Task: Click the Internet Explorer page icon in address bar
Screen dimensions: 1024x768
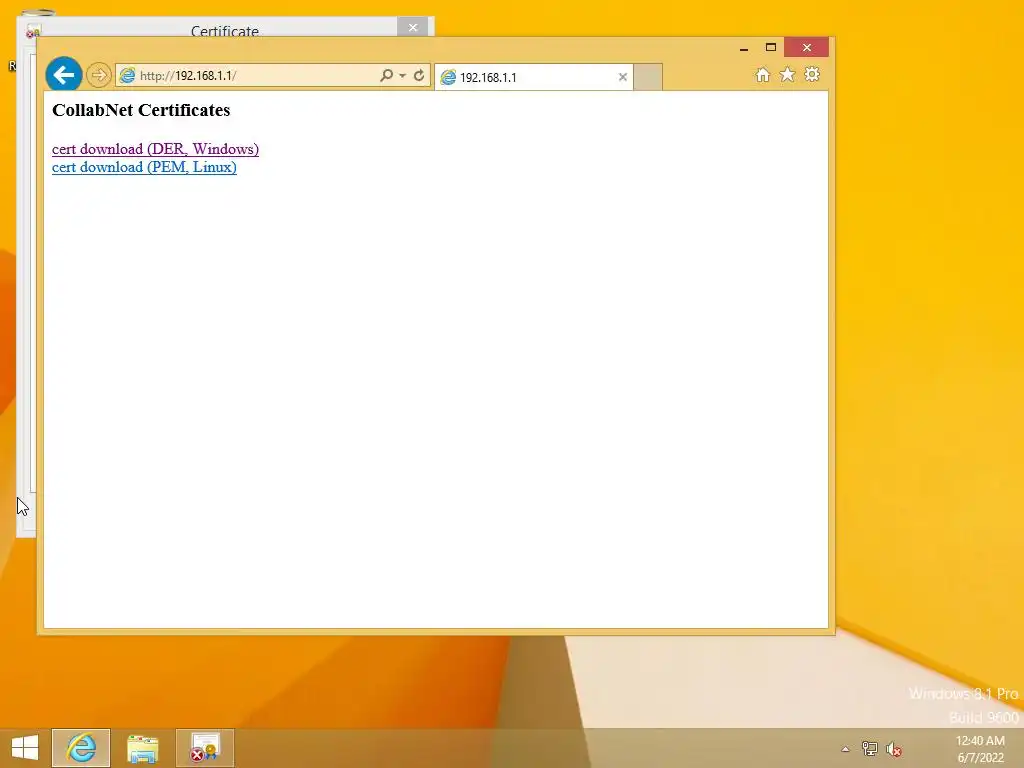Action: pos(127,76)
